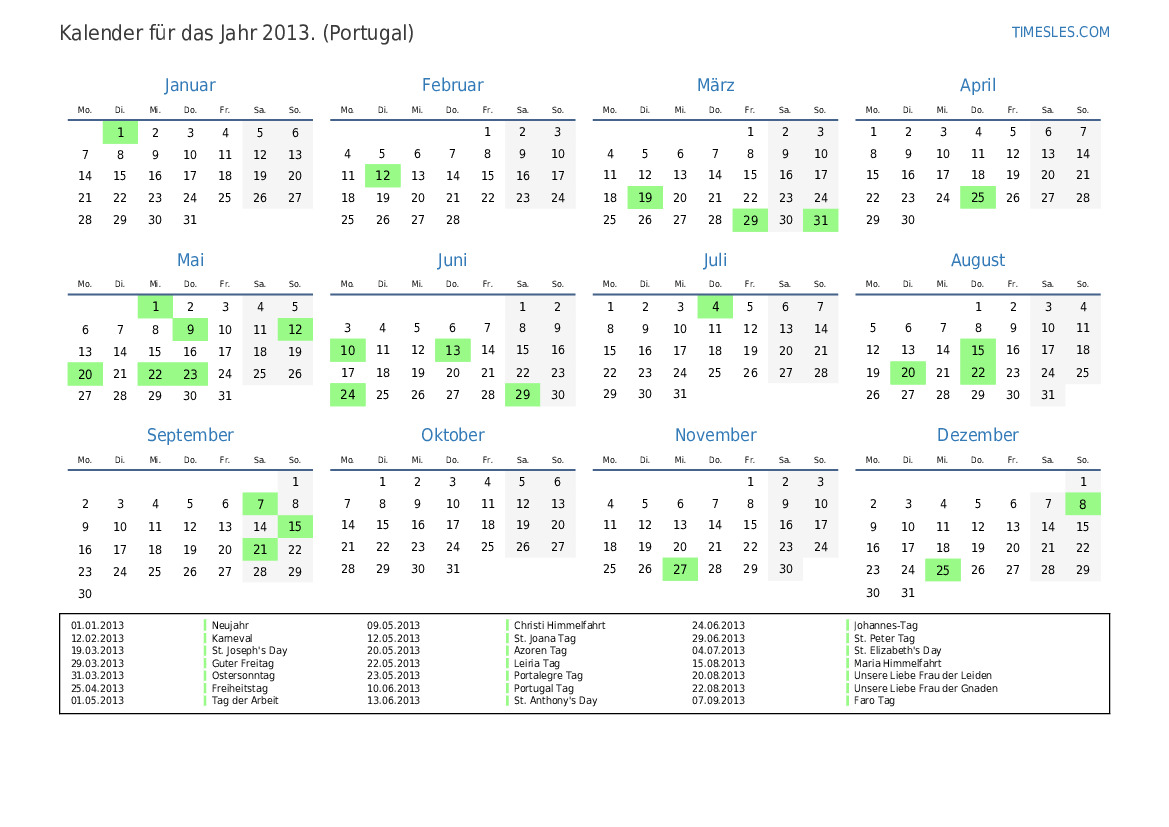Click the highlighted 25 in Dezember
Screen dimensions: 1169x827
(942, 570)
